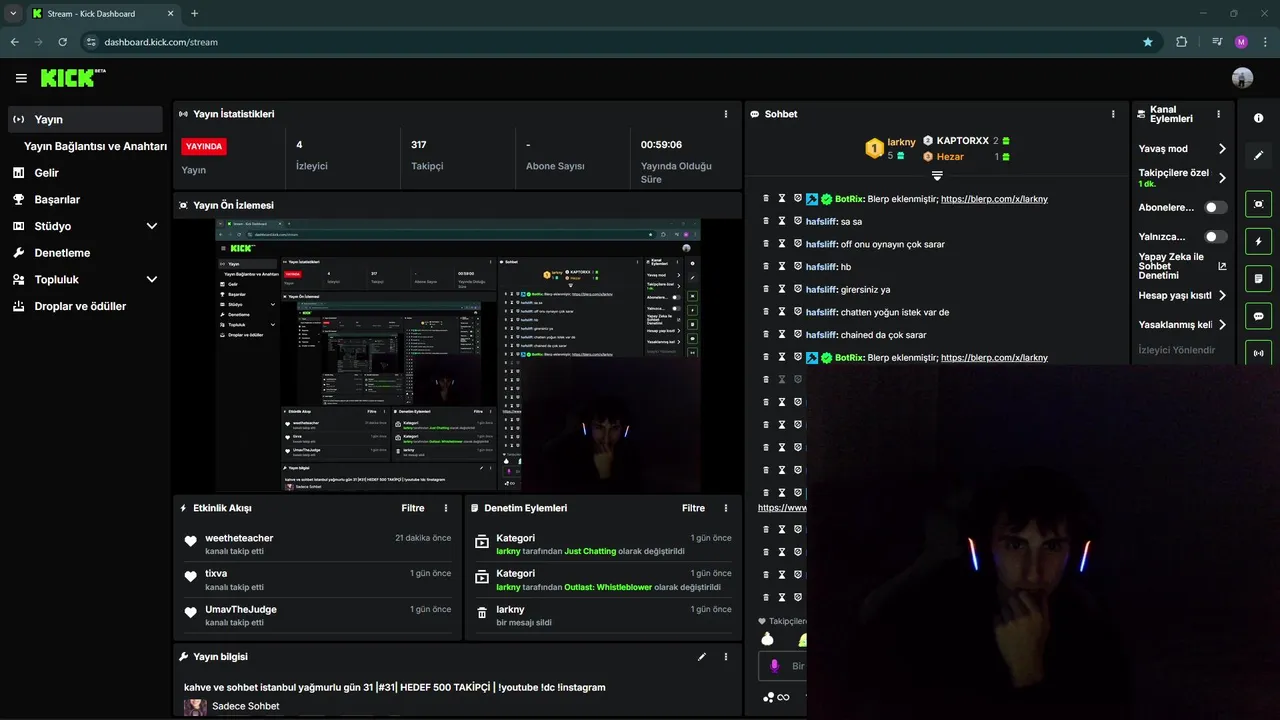Click the pencil edit icon in the right sidebar

(x=1258, y=156)
